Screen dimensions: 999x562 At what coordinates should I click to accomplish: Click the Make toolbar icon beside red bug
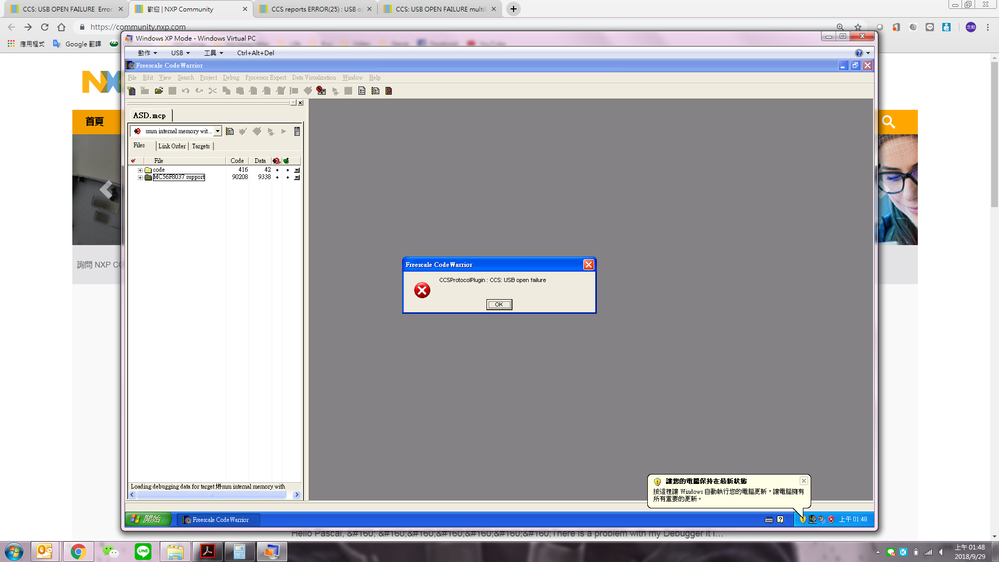point(308,91)
